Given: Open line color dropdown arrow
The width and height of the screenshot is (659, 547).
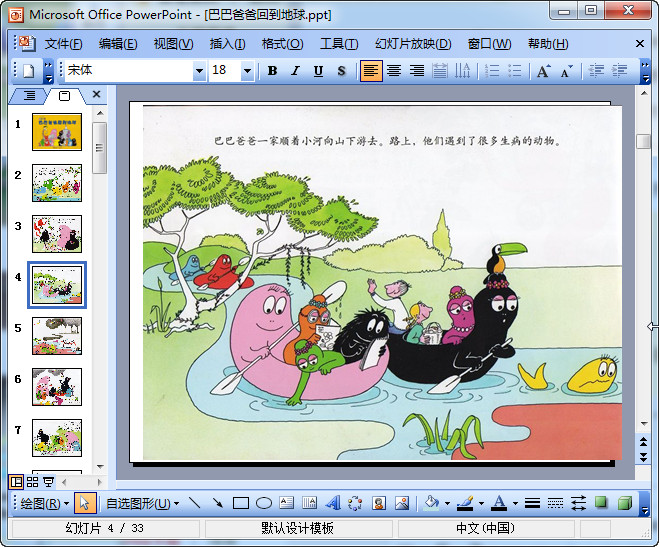Looking at the screenshot, I should (x=481, y=503).
